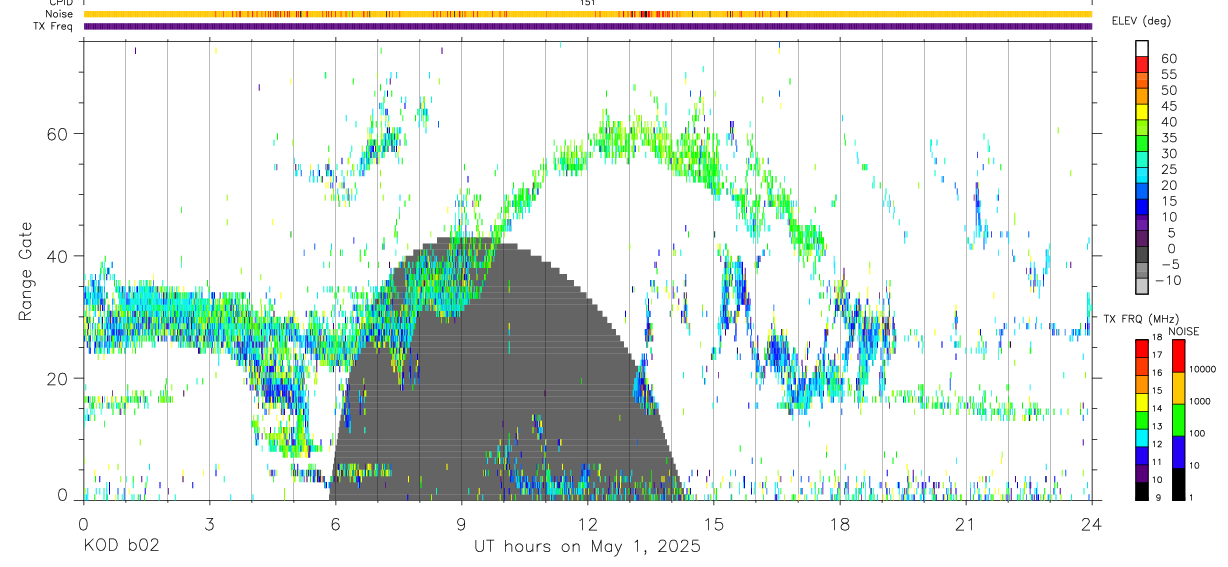Click the "18" tick on the UT hours axis
1228x567 pixels.
tap(839, 524)
